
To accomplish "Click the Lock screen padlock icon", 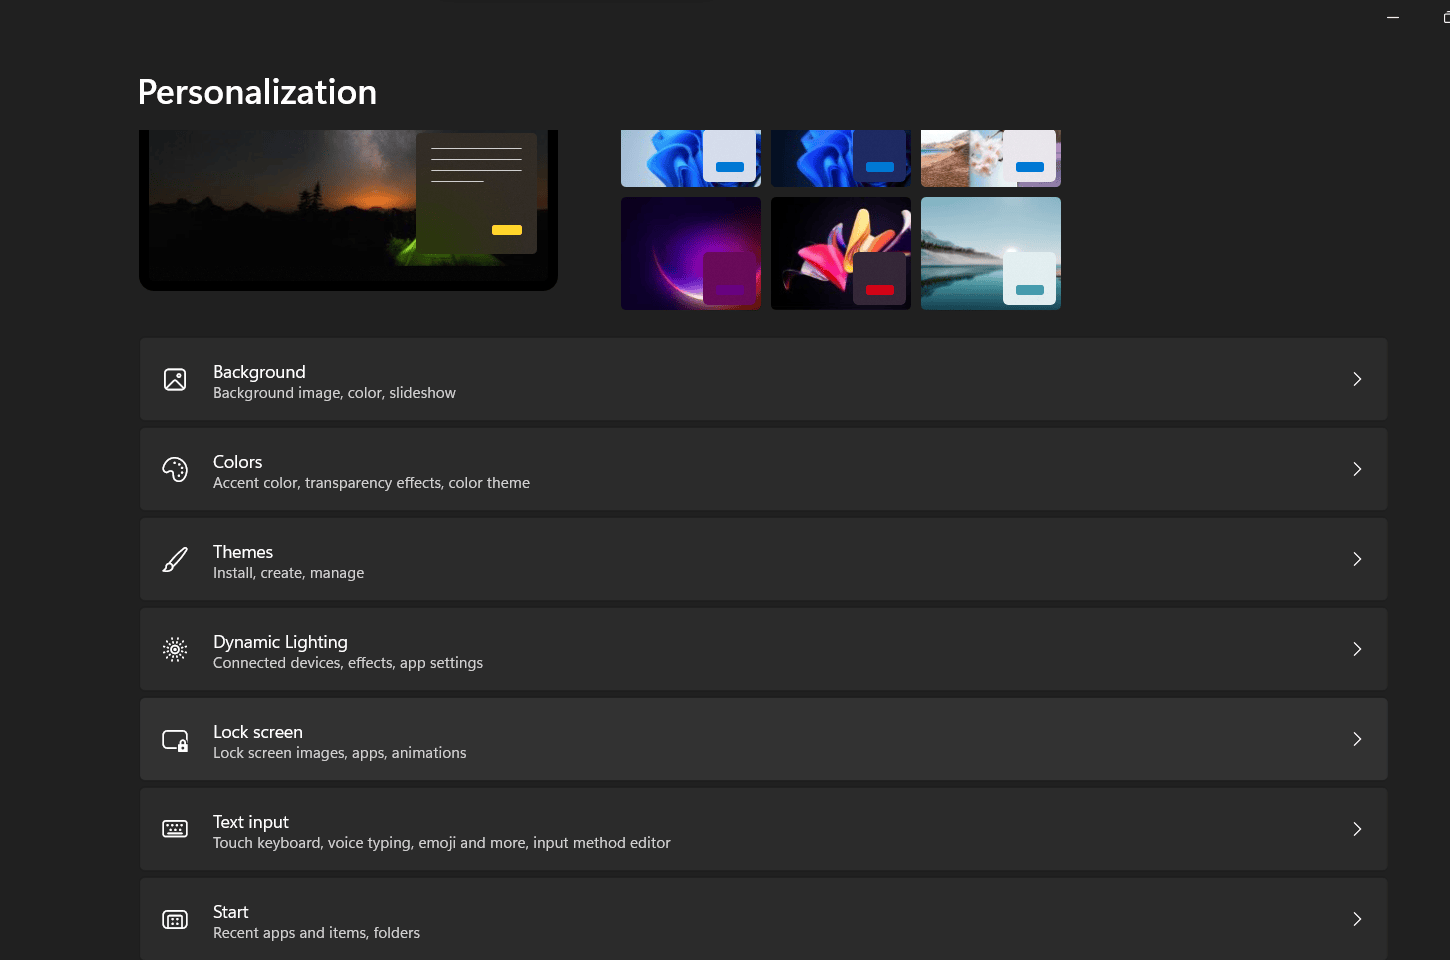I will pos(175,739).
